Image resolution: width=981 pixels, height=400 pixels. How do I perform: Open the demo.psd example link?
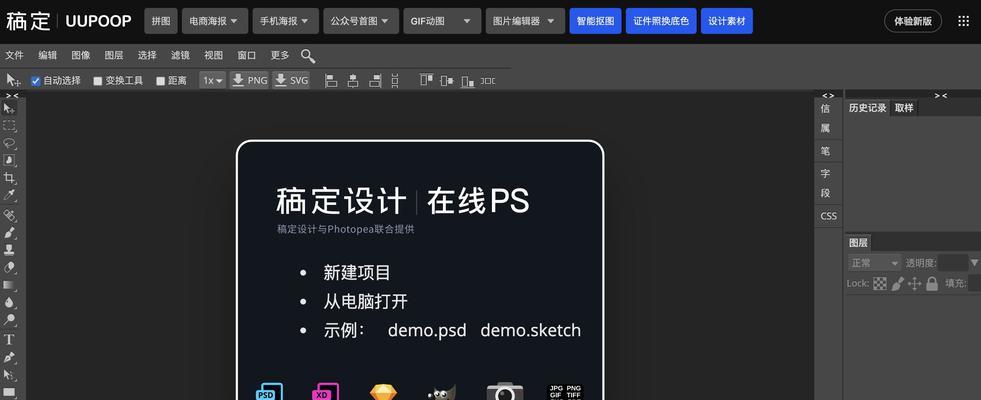pos(427,330)
